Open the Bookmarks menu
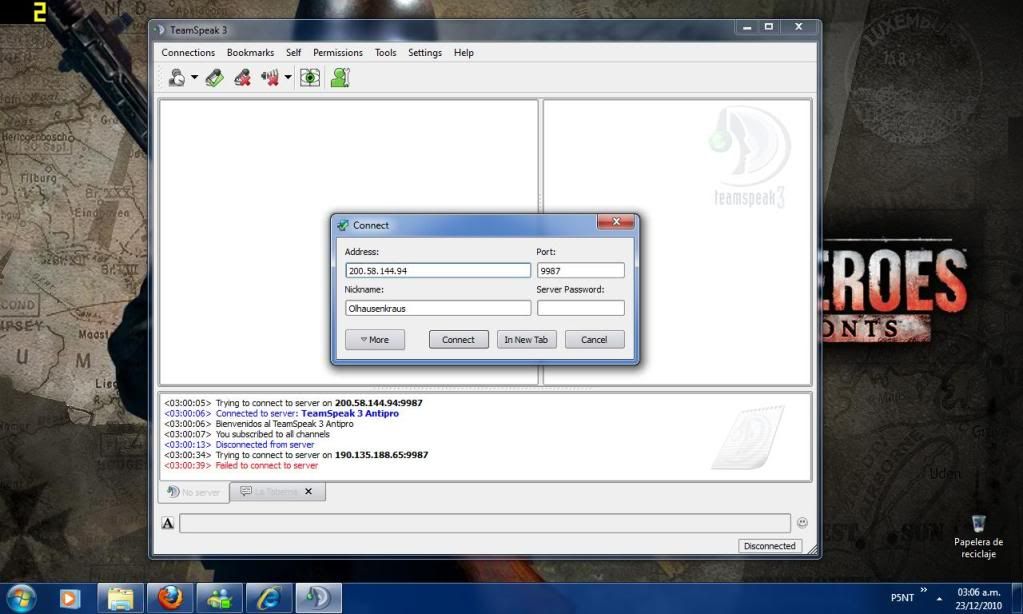The height and width of the screenshot is (614, 1023). click(251, 52)
